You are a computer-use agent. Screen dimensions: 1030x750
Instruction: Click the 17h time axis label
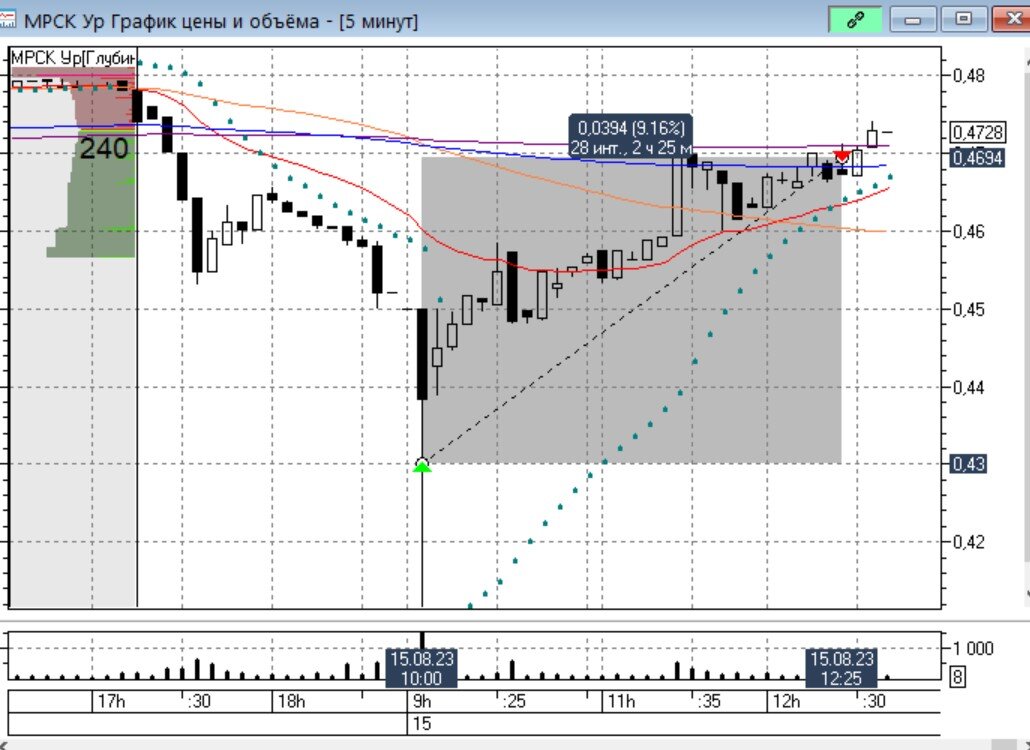[111, 701]
